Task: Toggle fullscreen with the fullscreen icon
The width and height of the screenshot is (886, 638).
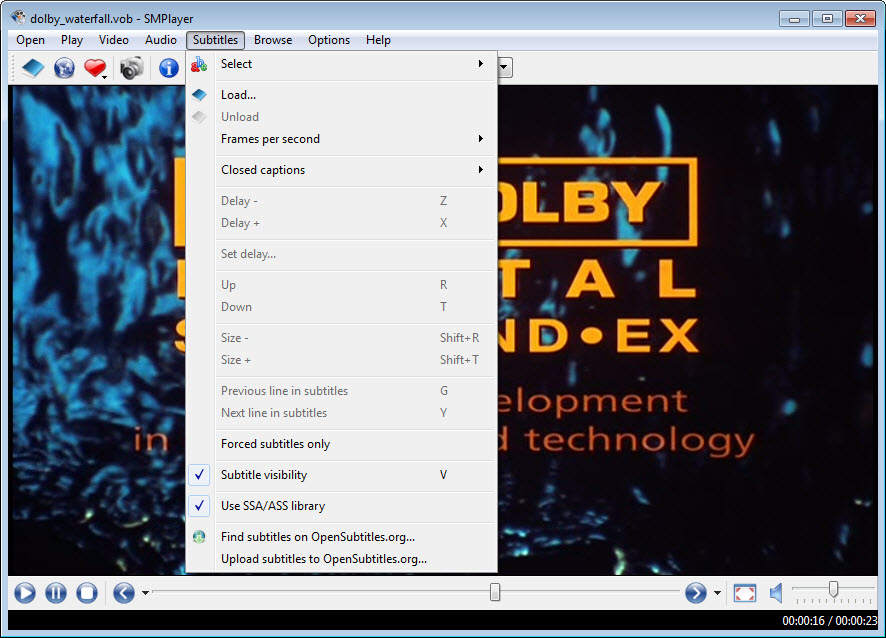Action: tap(745, 593)
